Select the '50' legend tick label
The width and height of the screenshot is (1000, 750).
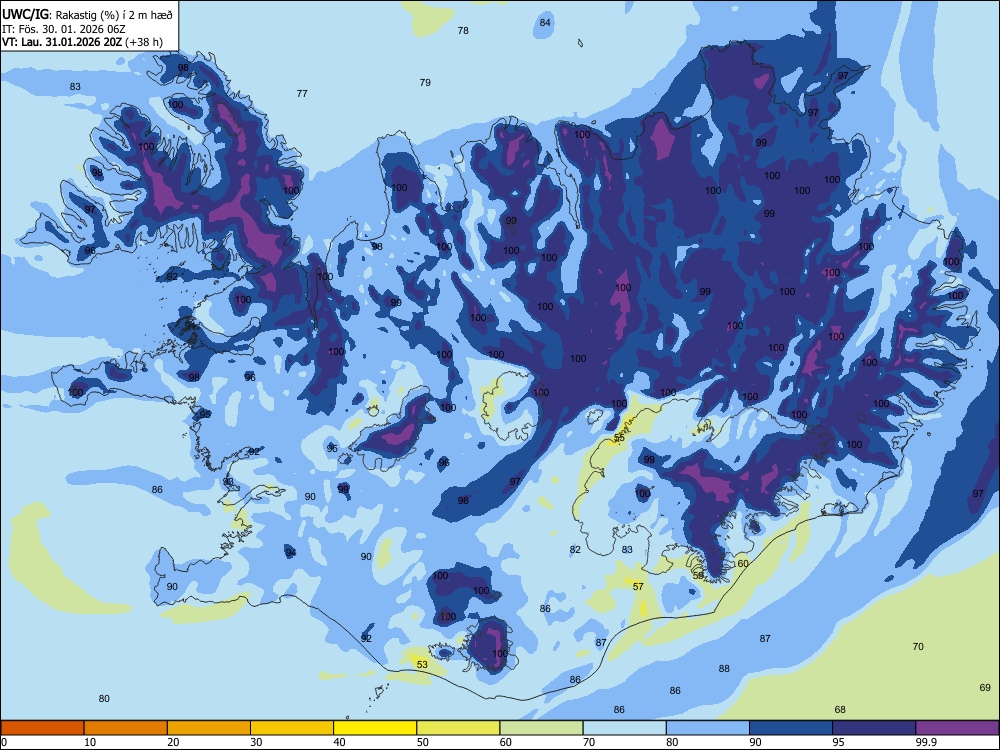[x=422, y=742]
